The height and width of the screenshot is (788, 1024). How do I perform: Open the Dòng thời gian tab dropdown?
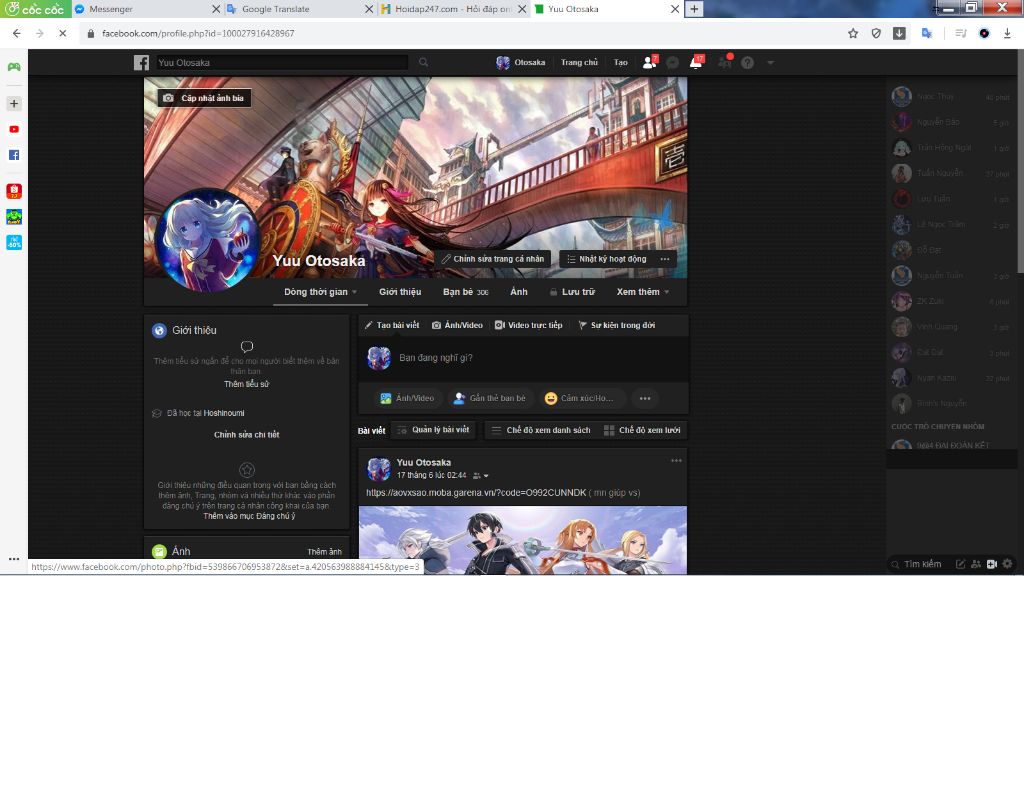tap(321, 292)
